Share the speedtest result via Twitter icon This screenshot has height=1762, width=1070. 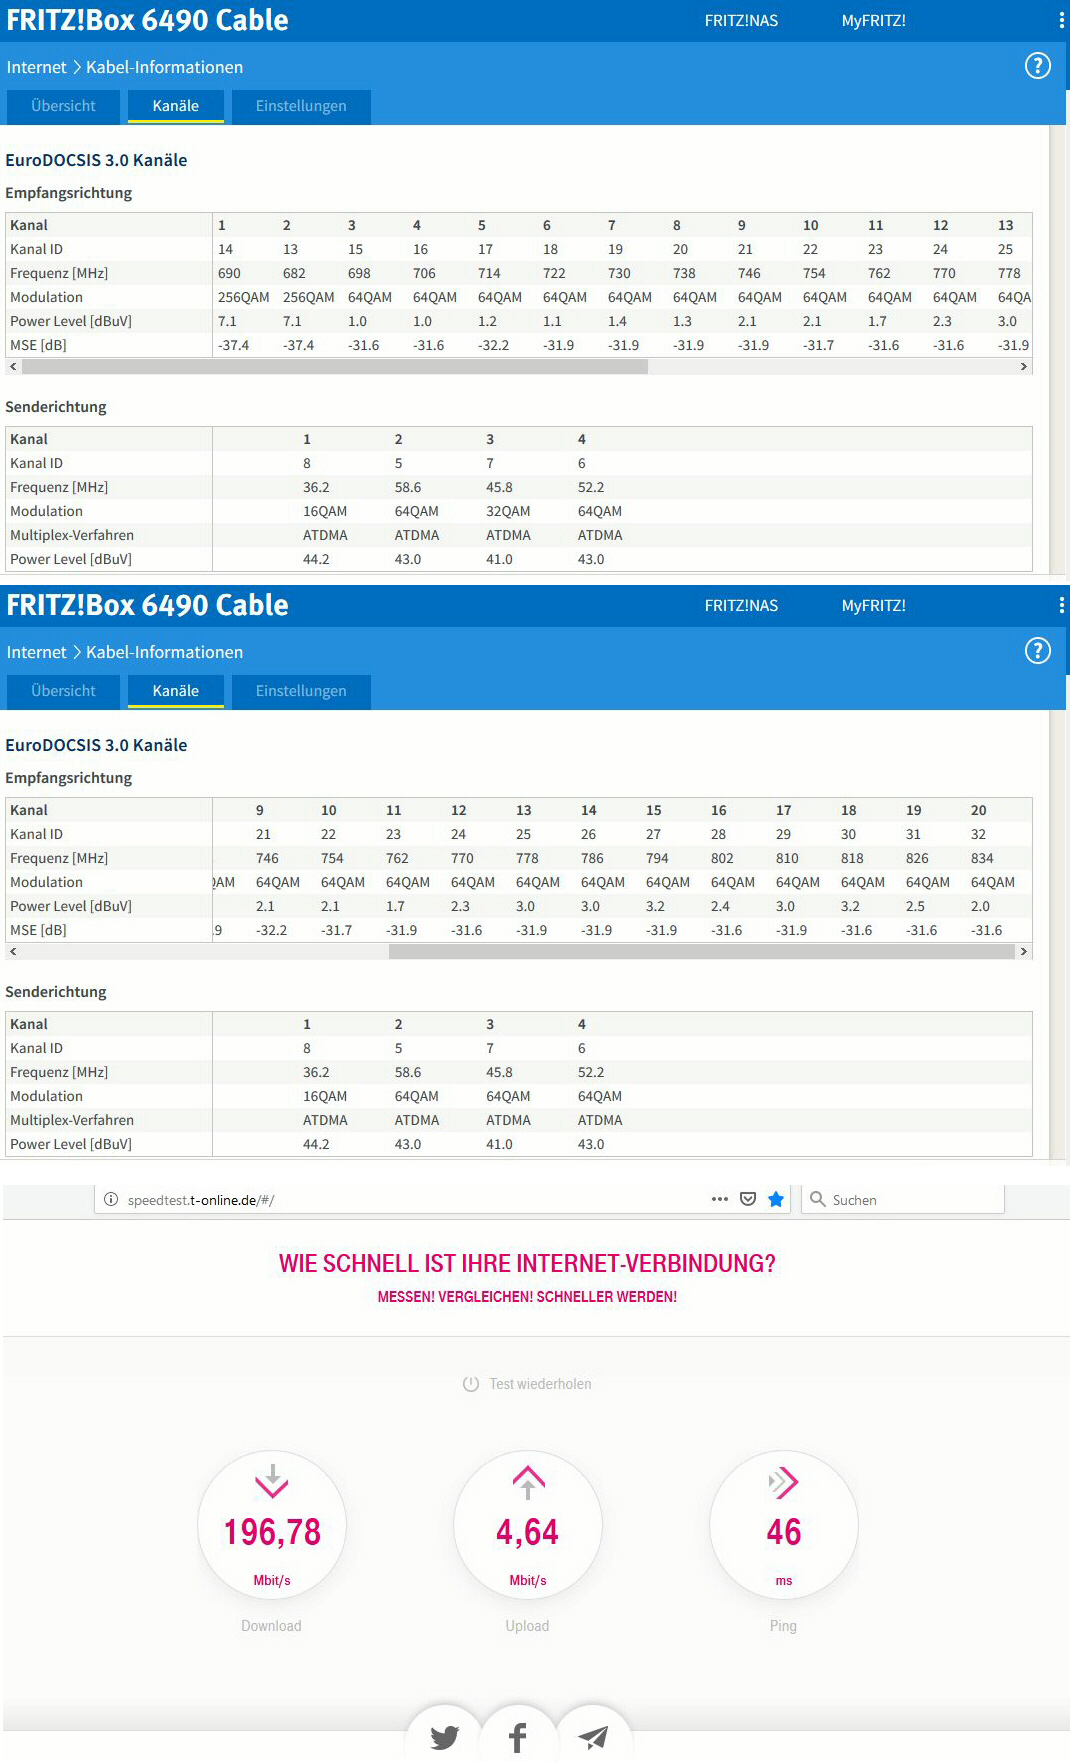pos(445,1737)
